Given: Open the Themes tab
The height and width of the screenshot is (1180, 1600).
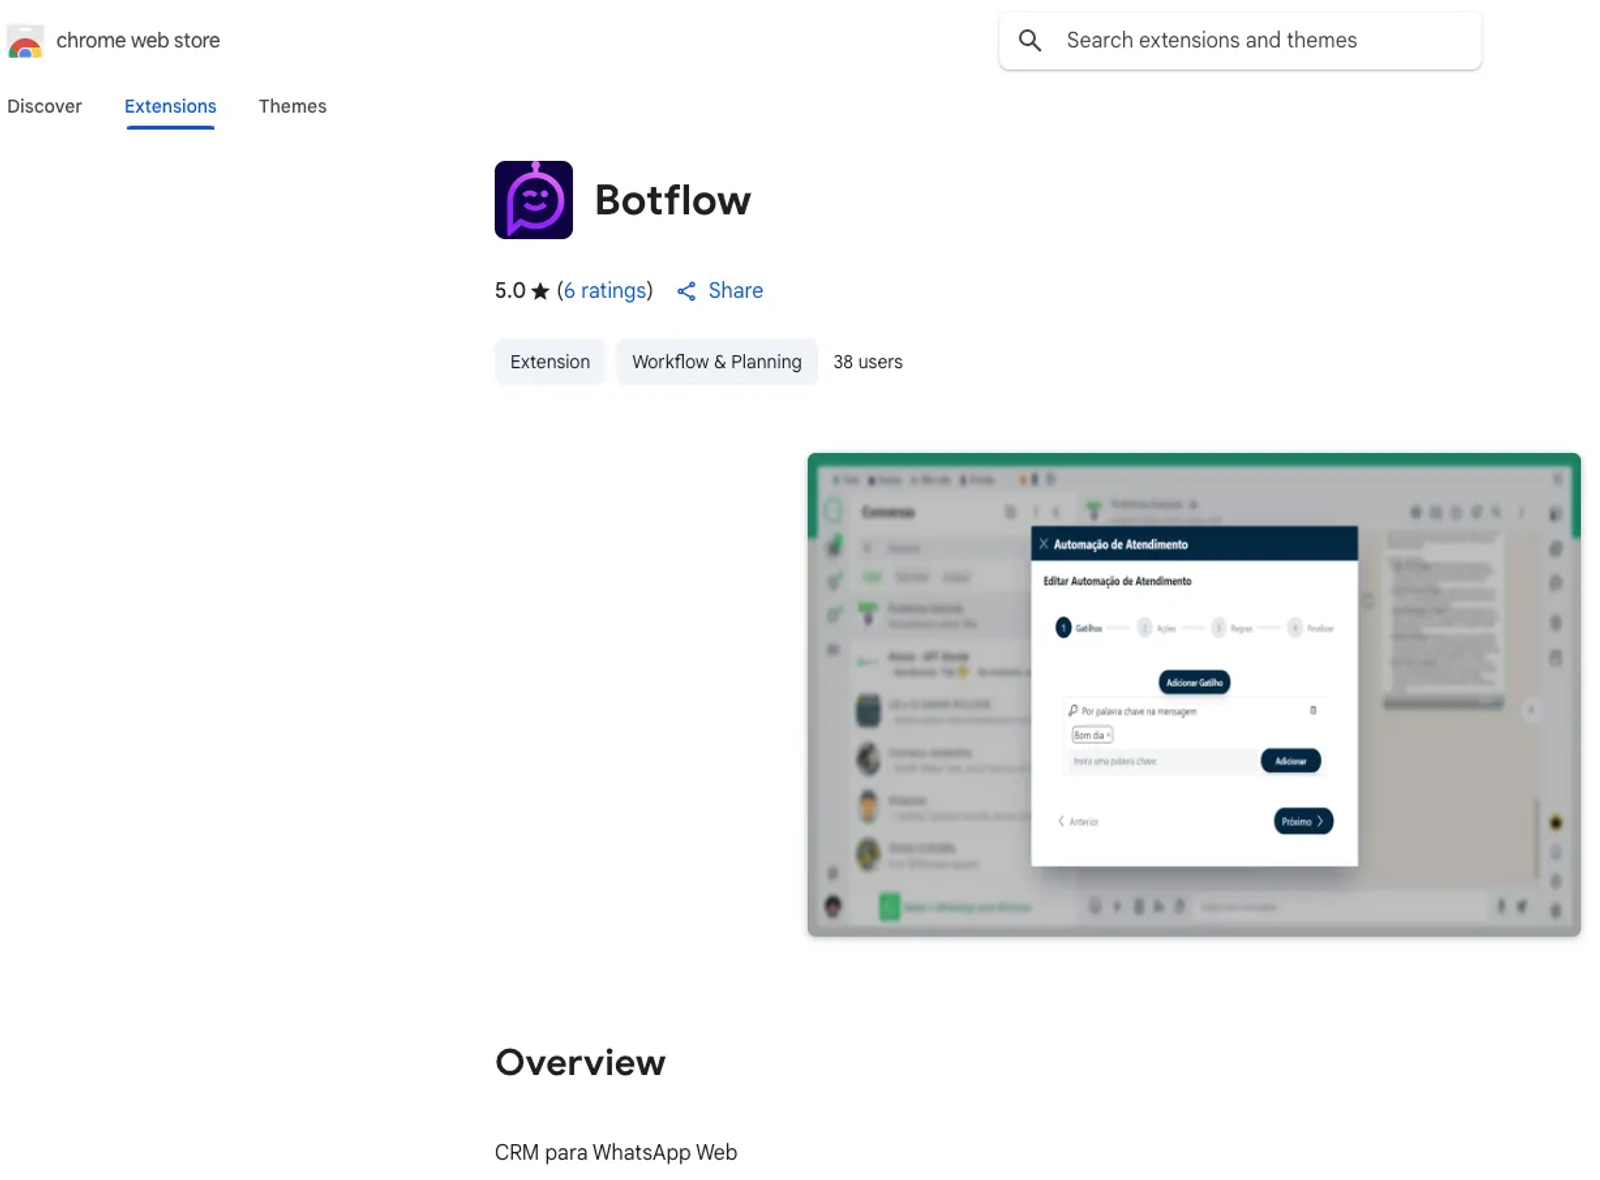Looking at the screenshot, I should pos(292,106).
